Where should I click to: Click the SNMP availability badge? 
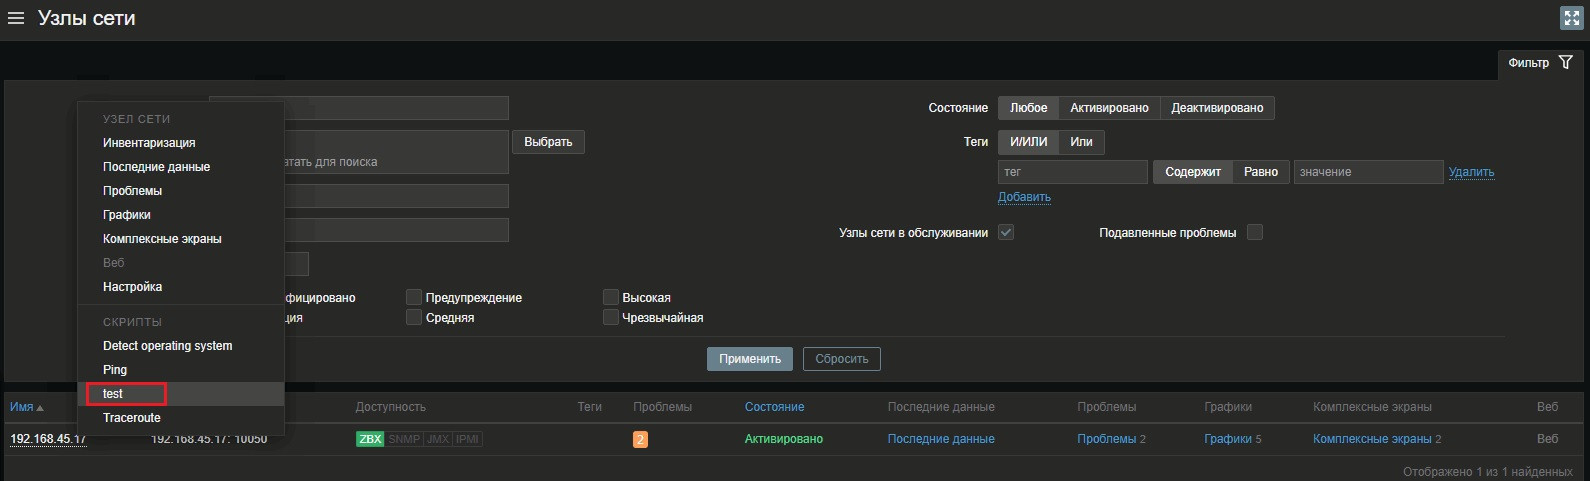[x=404, y=439]
